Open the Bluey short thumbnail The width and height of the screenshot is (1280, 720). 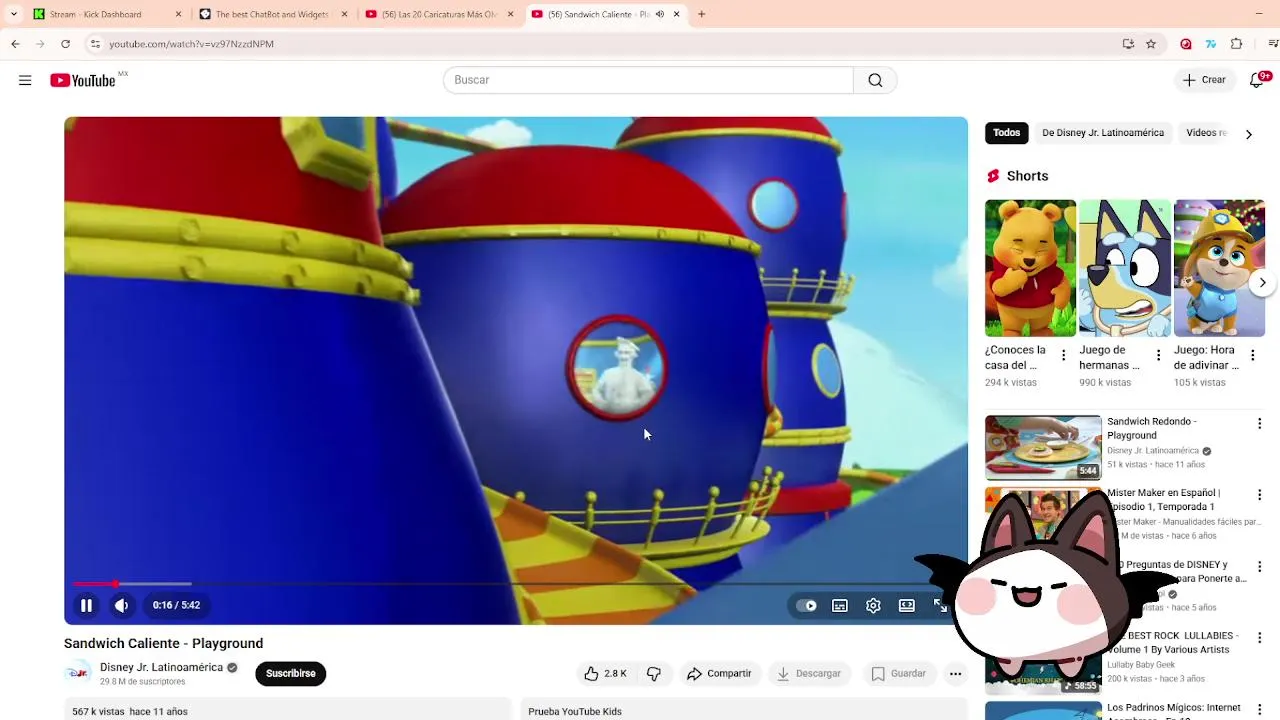coord(1125,268)
